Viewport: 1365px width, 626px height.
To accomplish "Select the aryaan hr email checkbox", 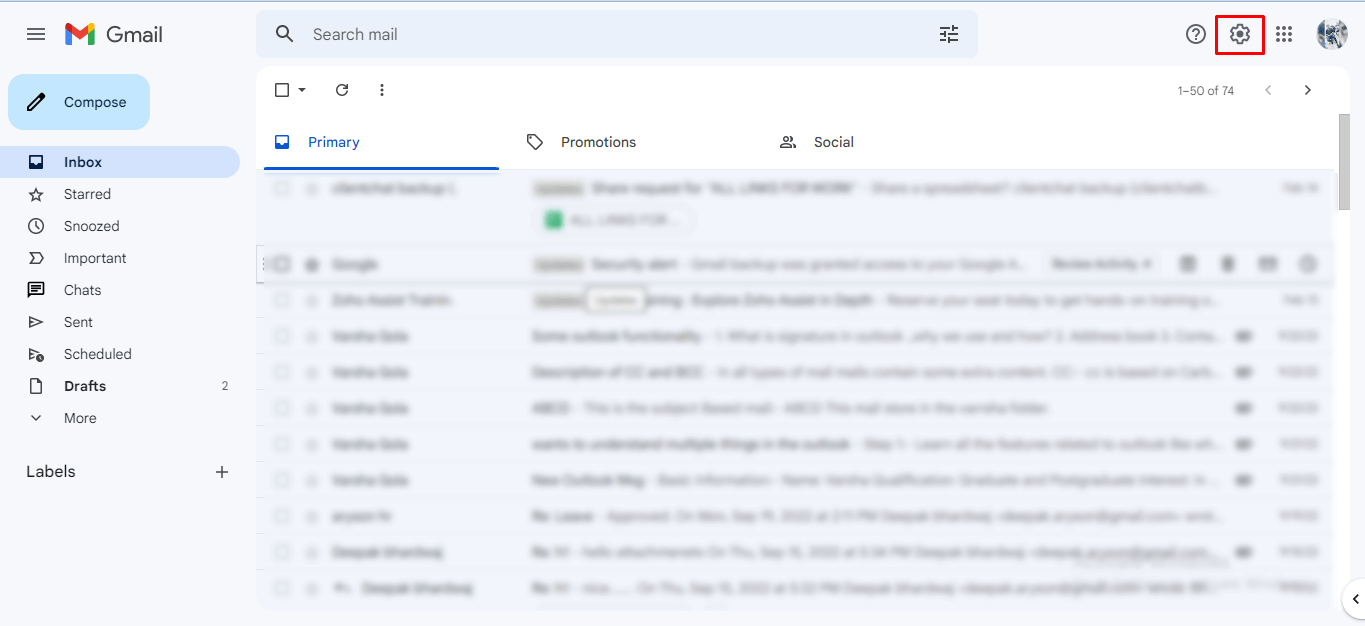I will point(282,516).
